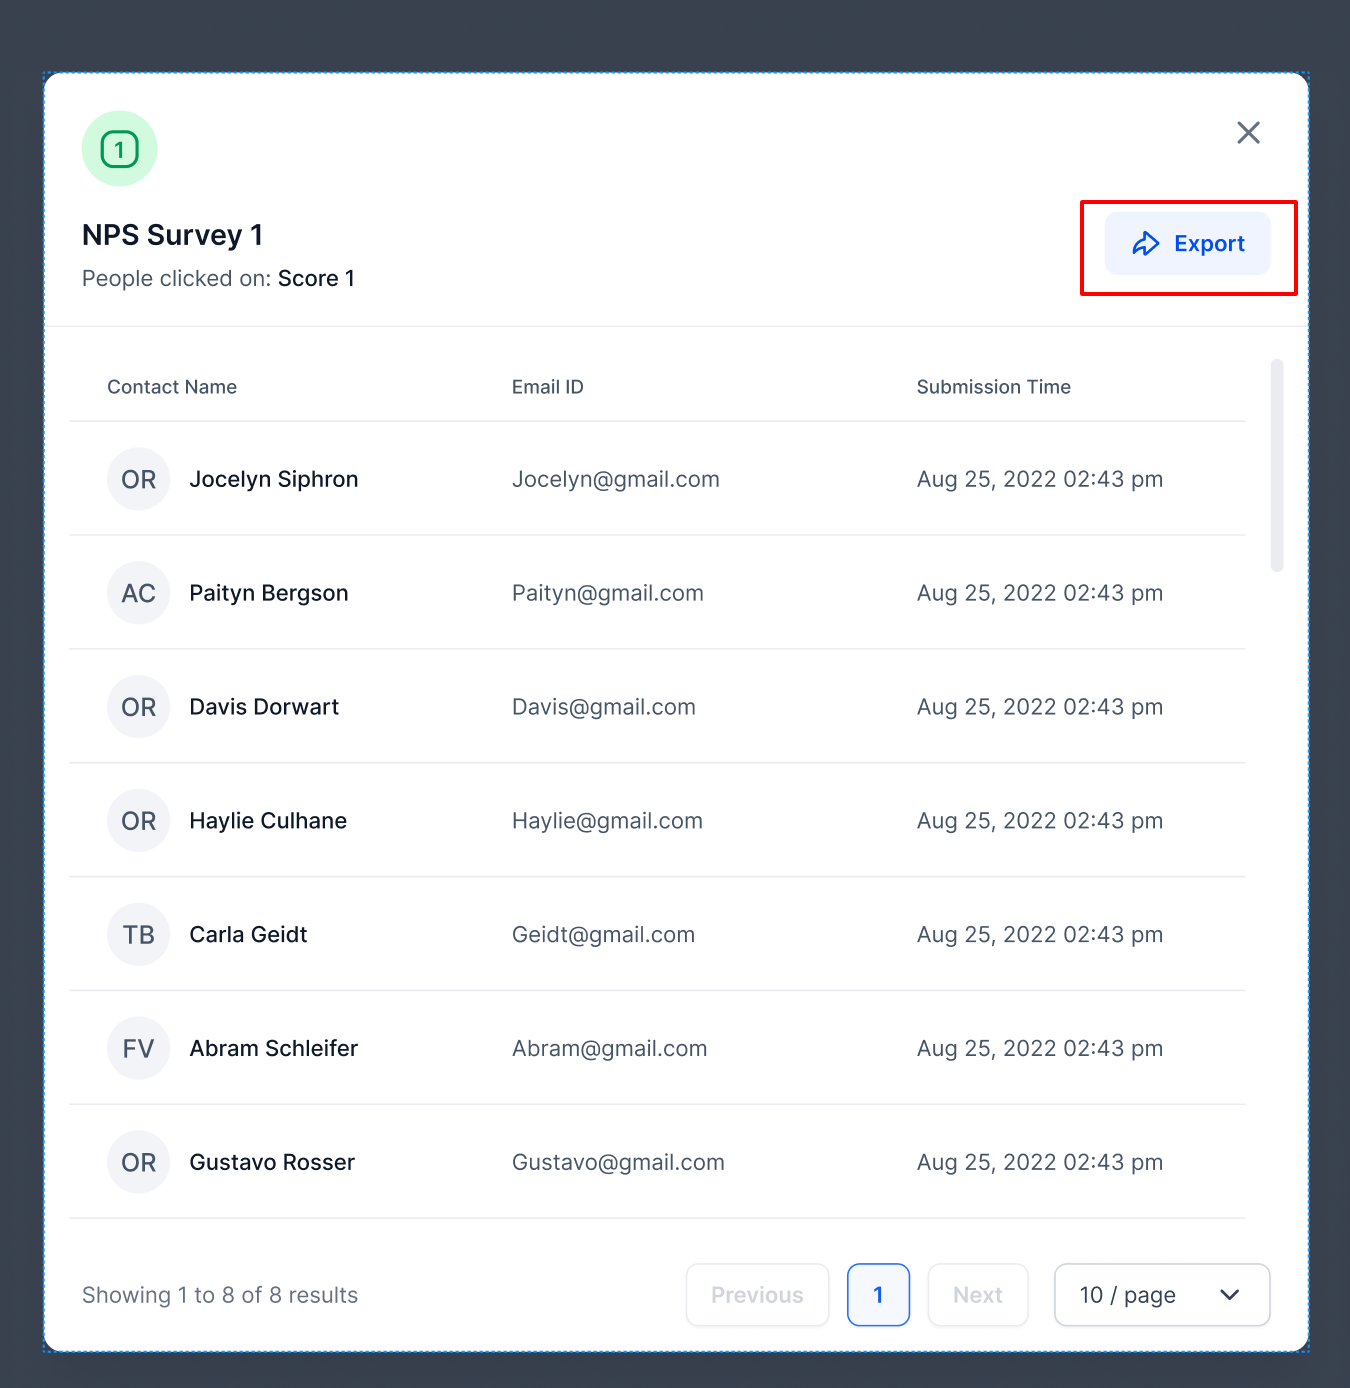This screenshot has height=1388, width=1350.
Task: Click the email Davis@gmail.com
Action: (x=604, y=707)
